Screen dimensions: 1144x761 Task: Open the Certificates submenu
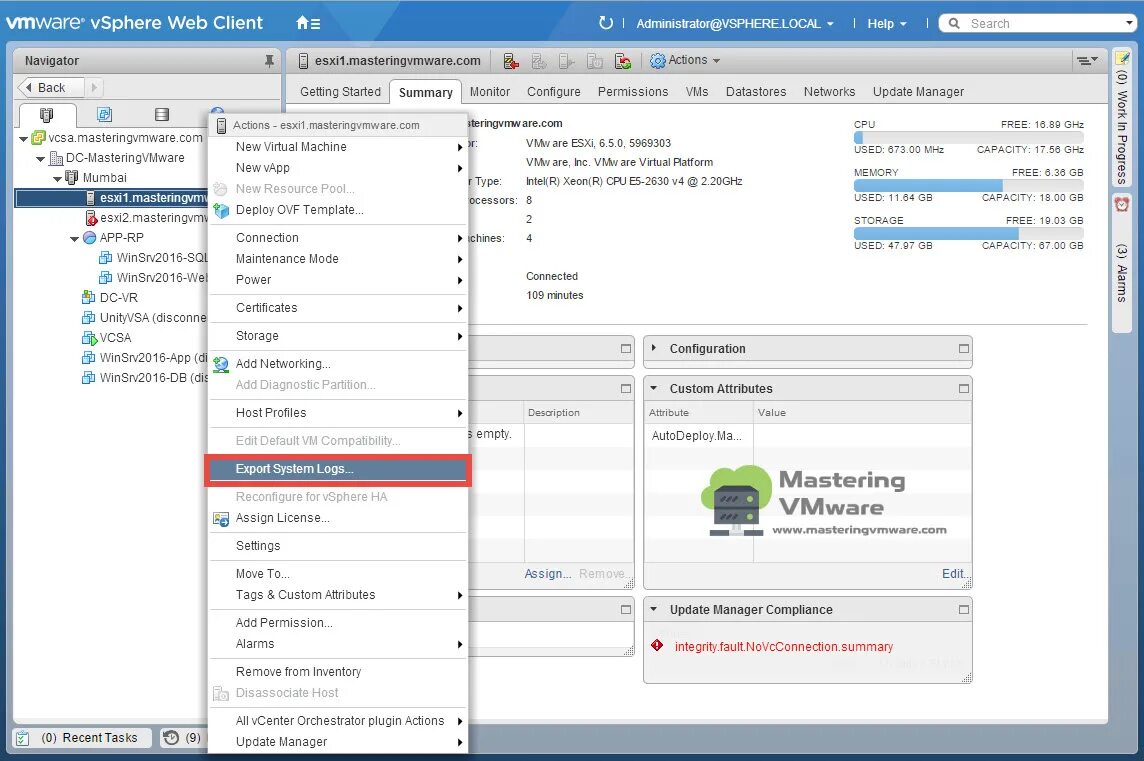(x=338, y=308)
